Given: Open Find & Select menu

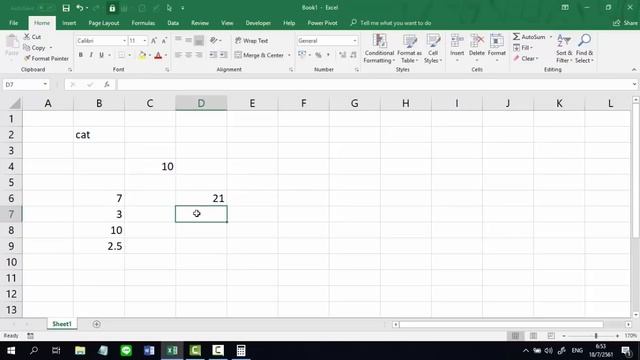Looking at the screenshot, I should point(584,49).
